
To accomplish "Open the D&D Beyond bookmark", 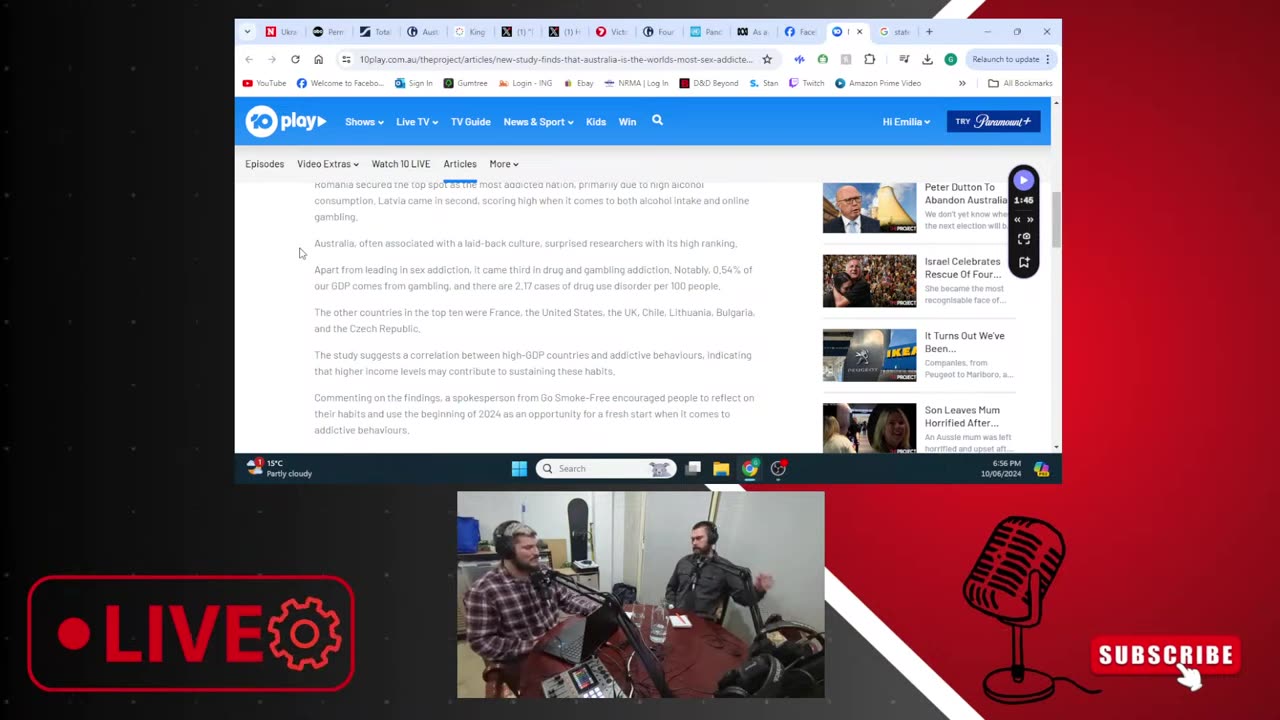I will click(708, 83).
